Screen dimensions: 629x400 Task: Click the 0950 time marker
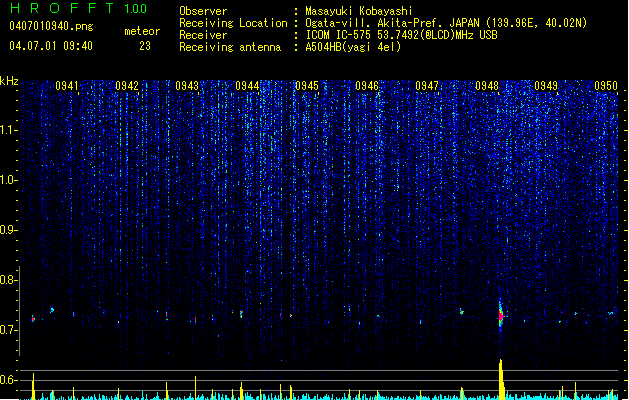coord(606,85)
